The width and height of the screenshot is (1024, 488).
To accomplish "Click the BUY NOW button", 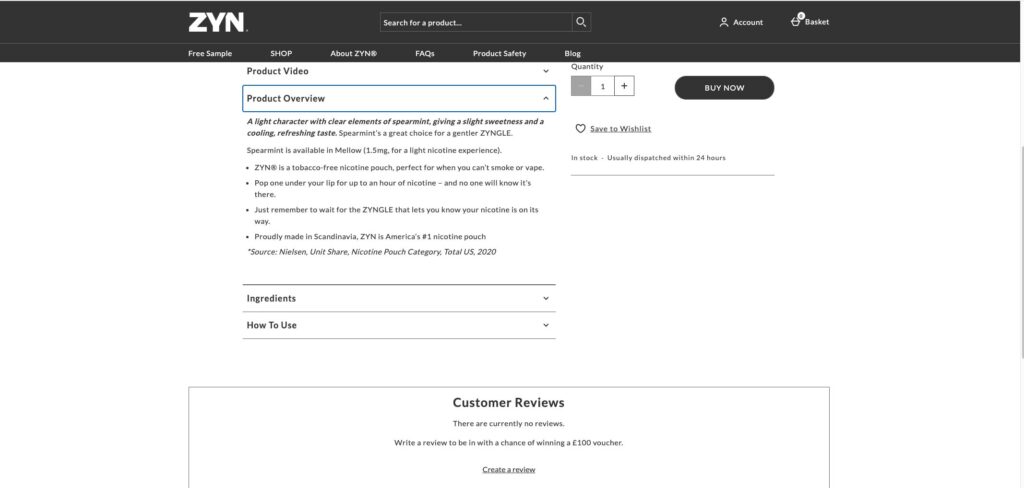I will [724, 88].
